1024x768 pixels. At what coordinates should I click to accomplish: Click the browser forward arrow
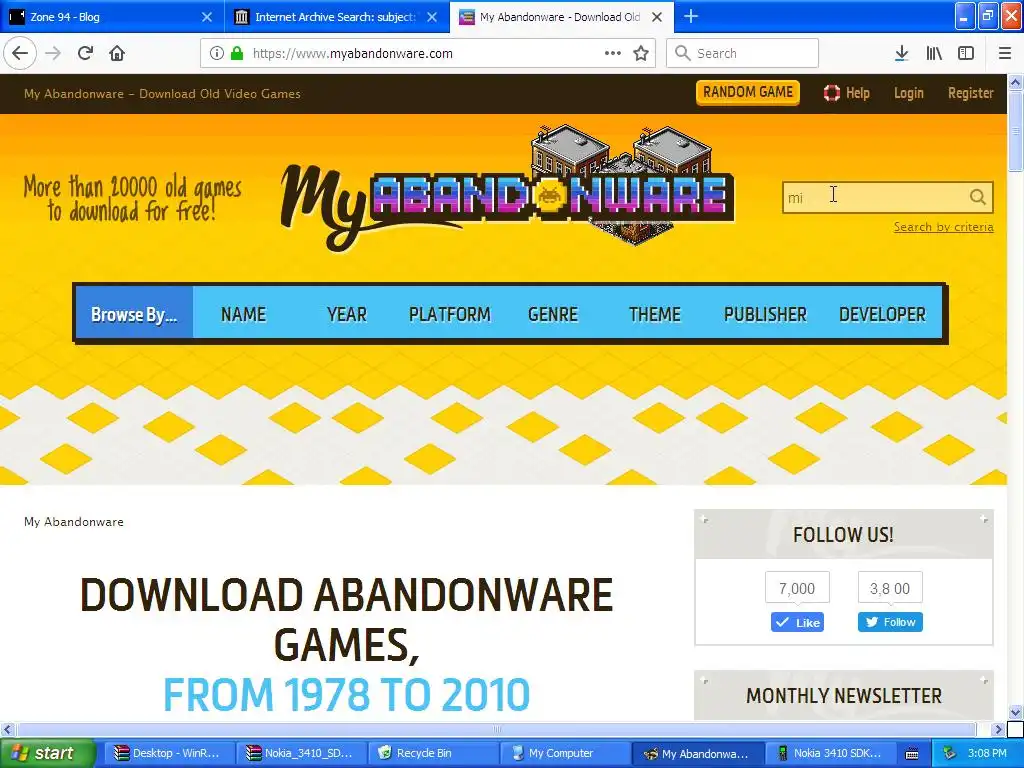coord(54,53)
